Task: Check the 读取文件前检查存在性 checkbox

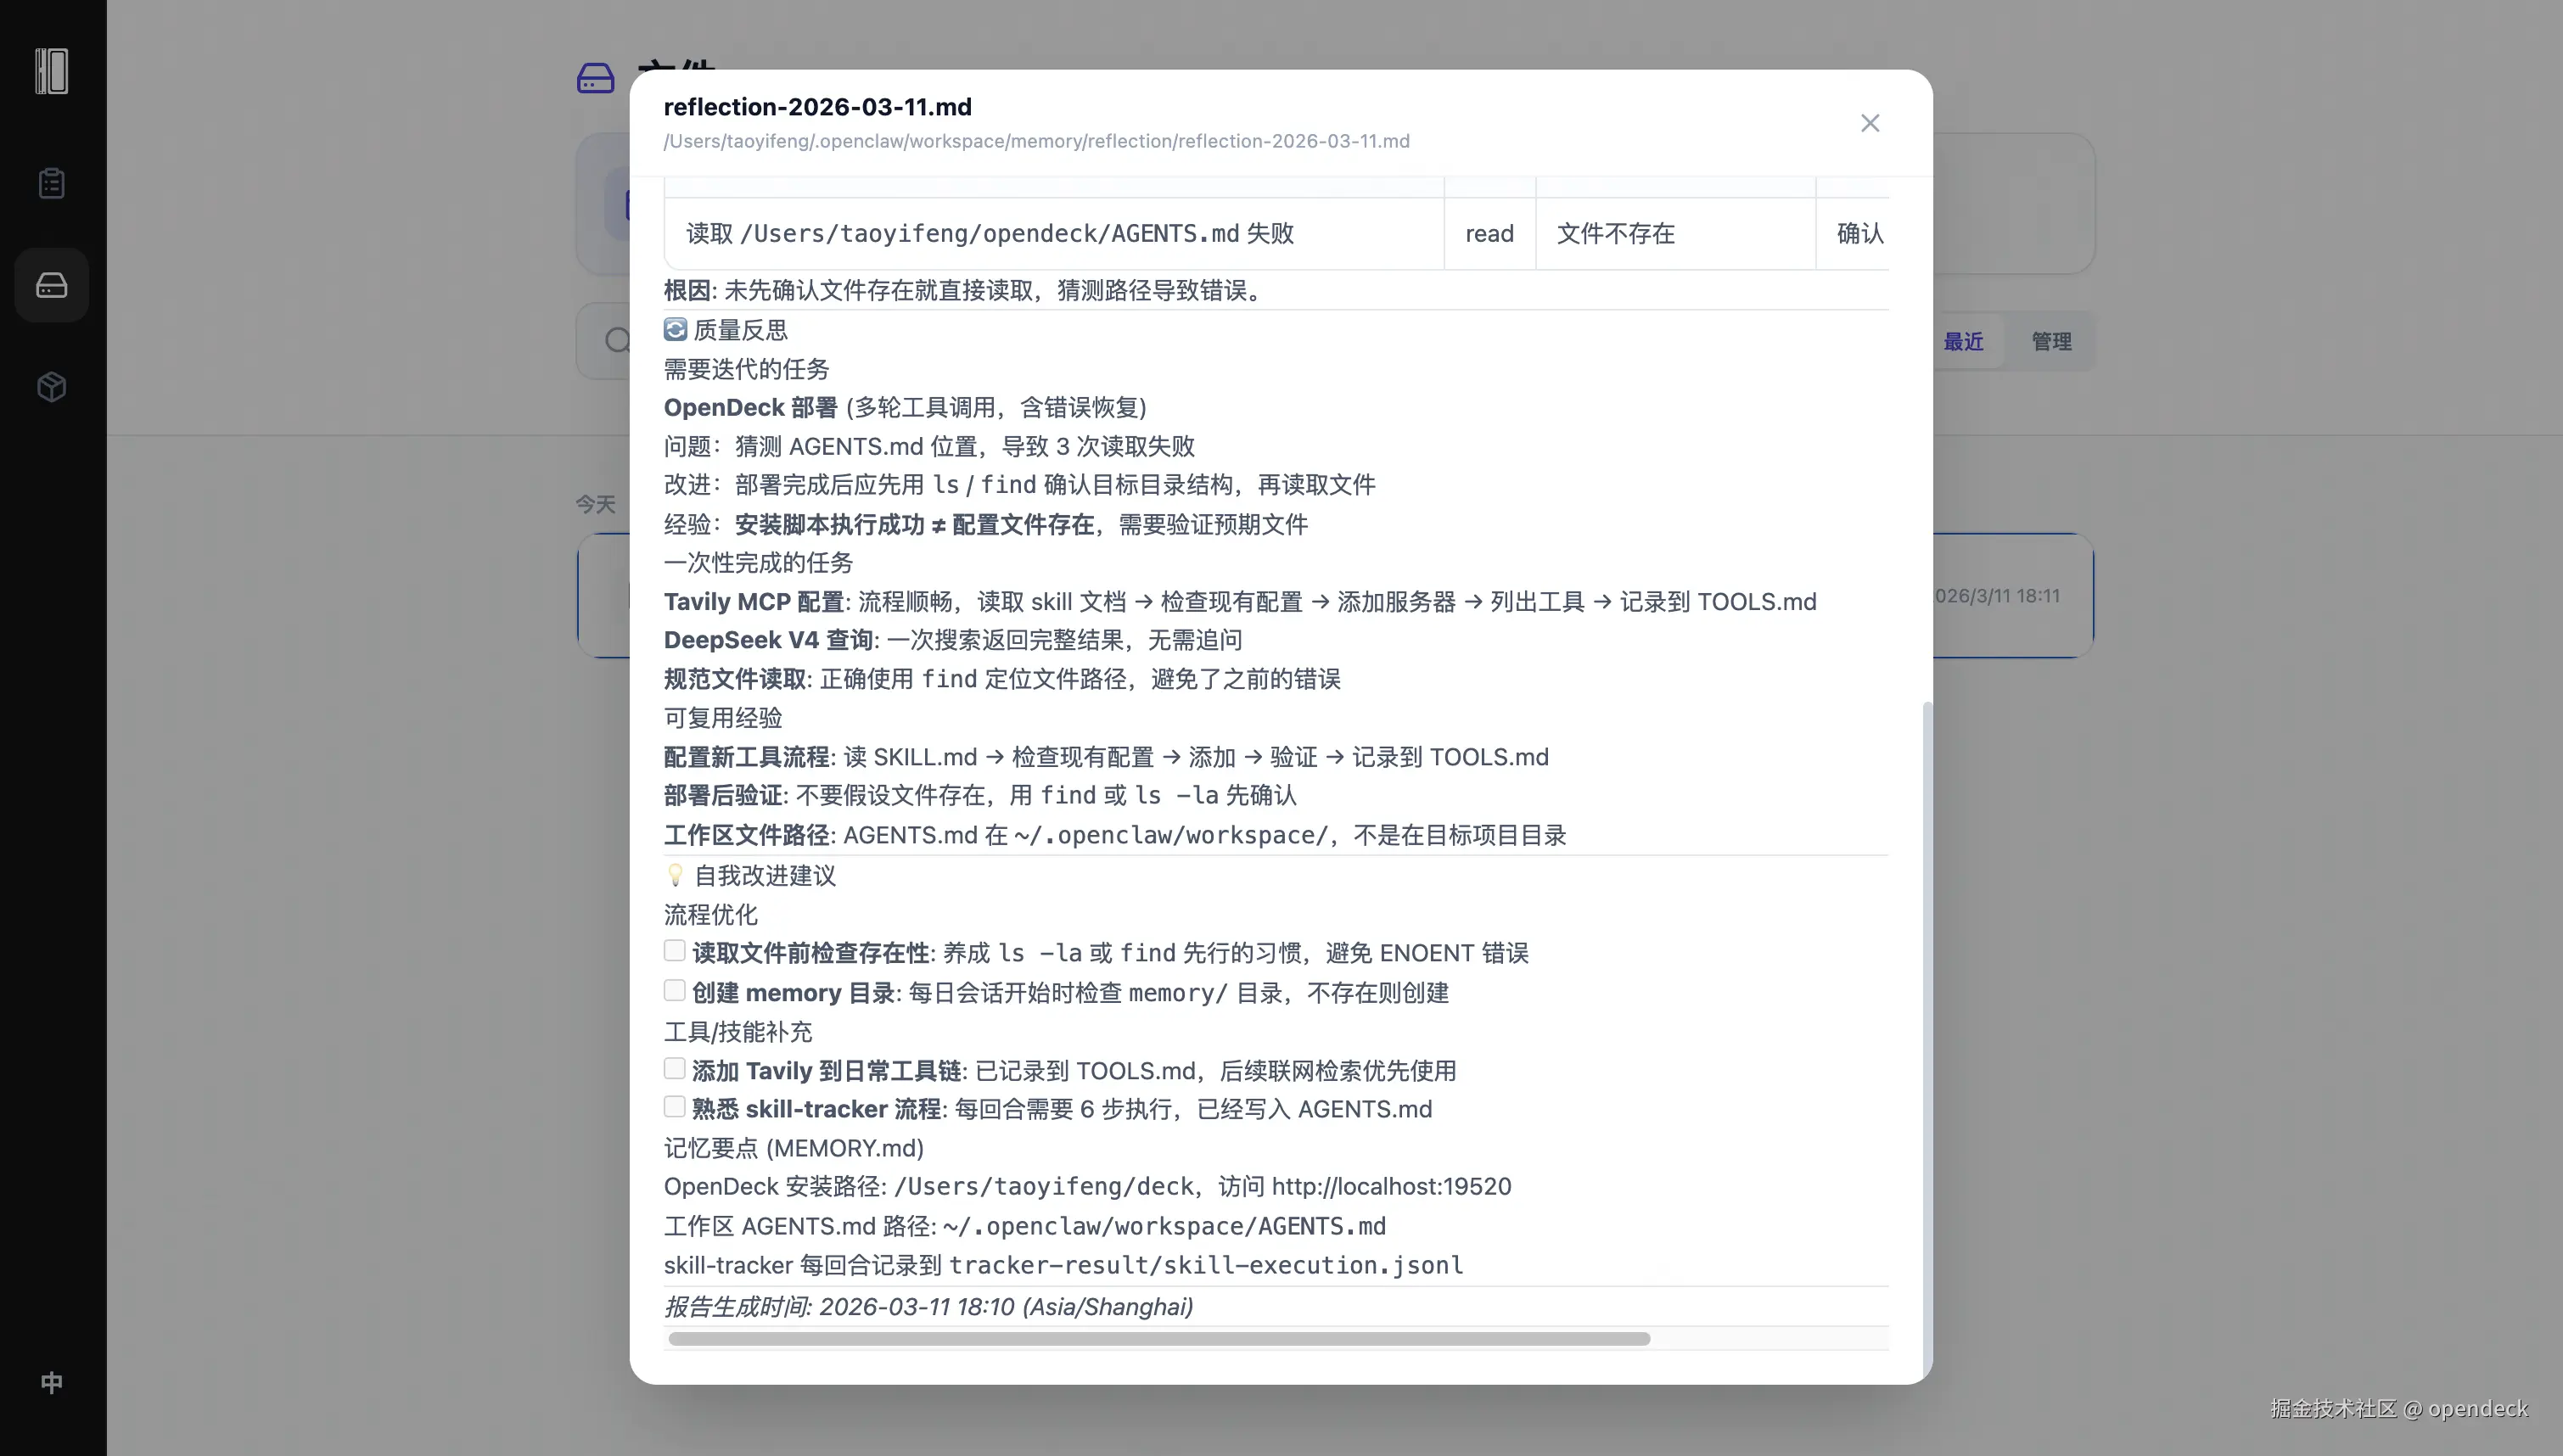Action: pyautogui.click(x=675, y=951)
